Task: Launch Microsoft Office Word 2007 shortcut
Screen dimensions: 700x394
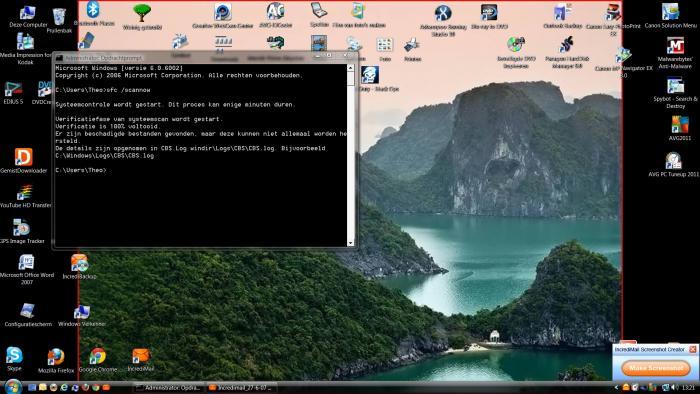Action: pos(26,269)
